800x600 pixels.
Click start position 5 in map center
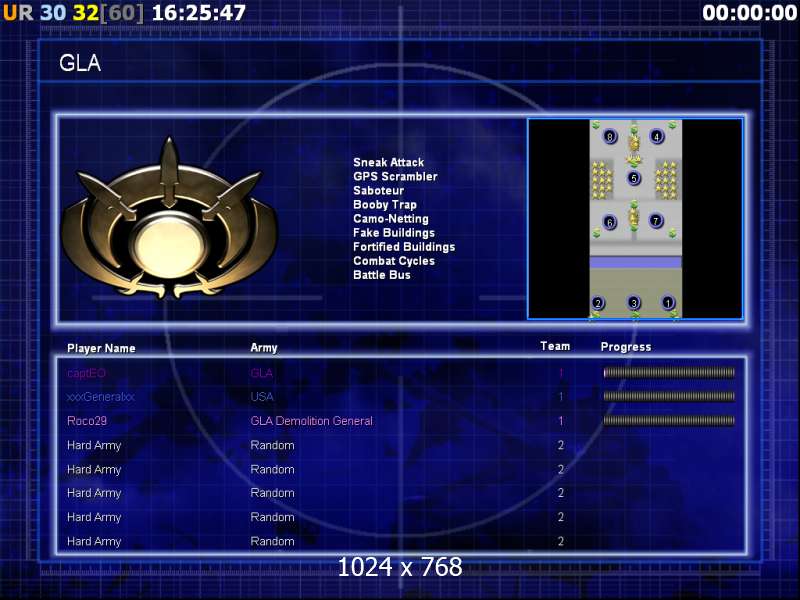(633, 178)
